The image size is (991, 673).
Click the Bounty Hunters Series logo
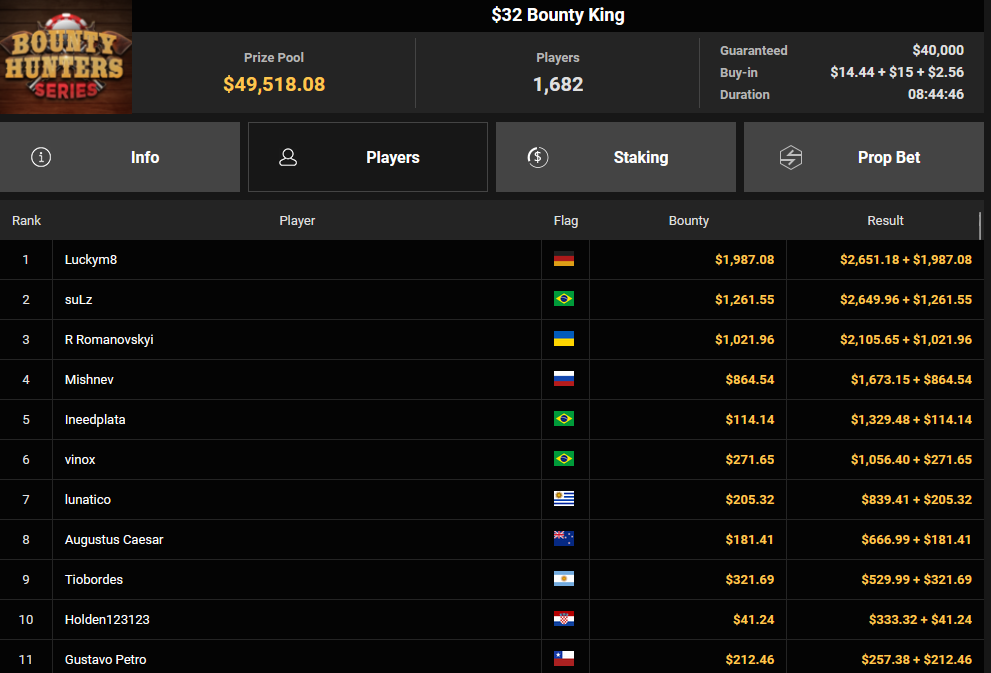66,57
